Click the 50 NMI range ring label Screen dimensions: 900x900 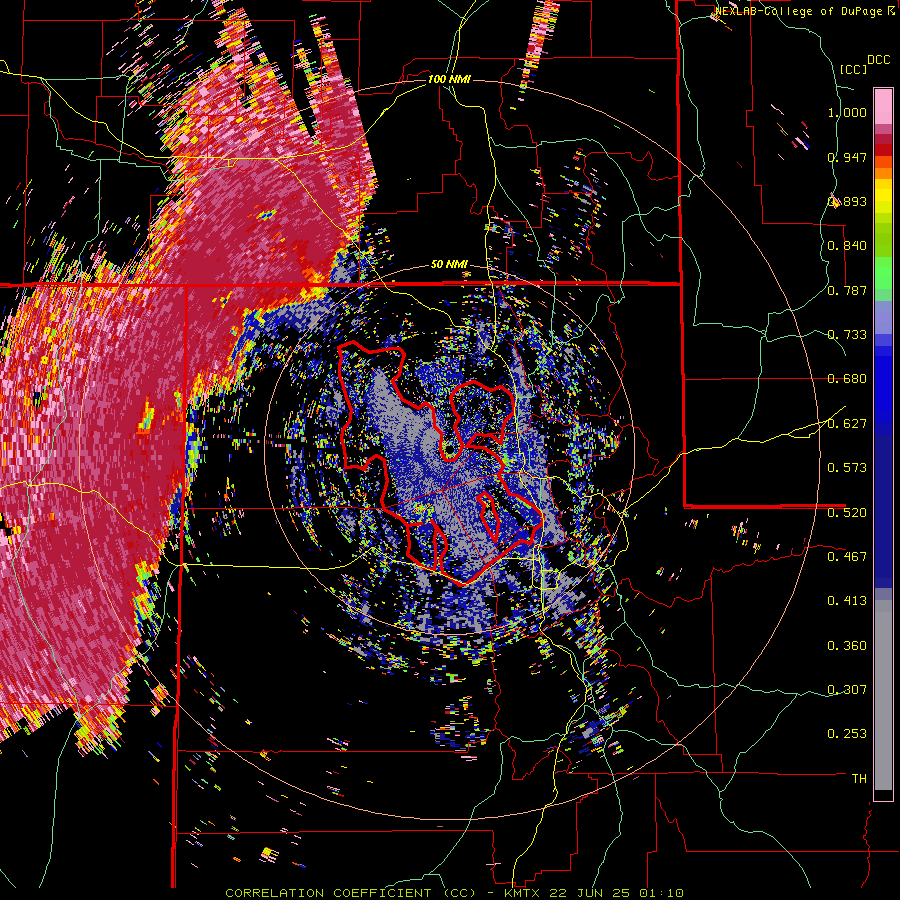pos(449,265)
